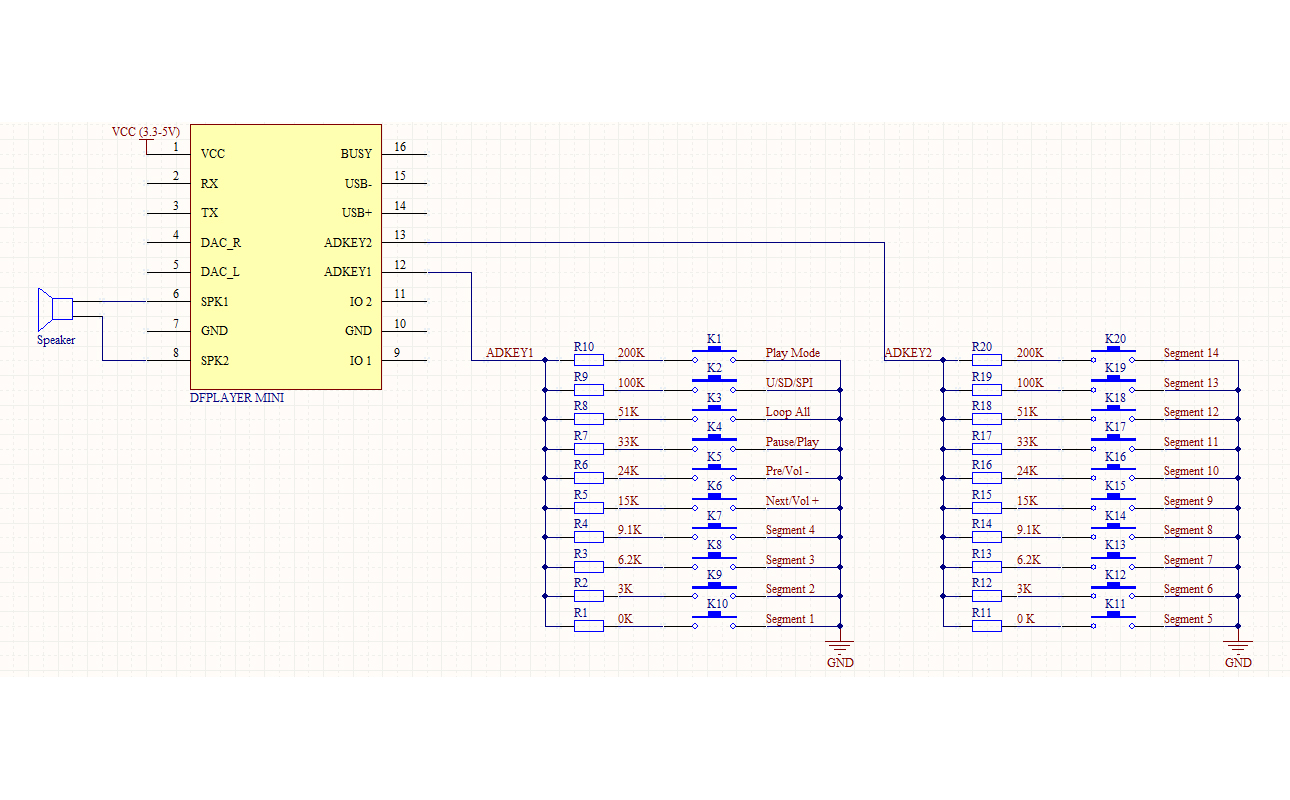Select the ADKEY2 net label beside R20
This screenshot has height=800, width=1290.
point(908,353)
